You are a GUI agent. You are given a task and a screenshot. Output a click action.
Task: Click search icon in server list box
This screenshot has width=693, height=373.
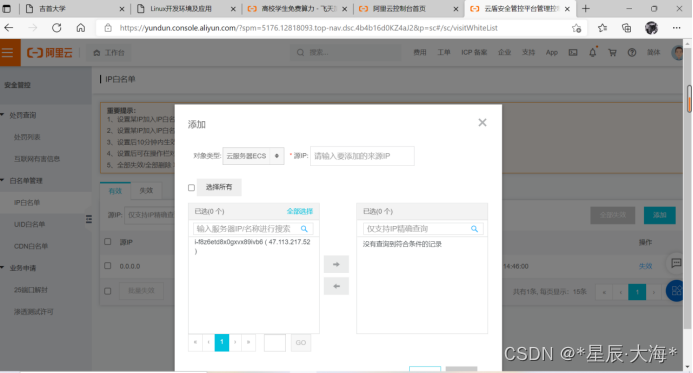[304, 229]
